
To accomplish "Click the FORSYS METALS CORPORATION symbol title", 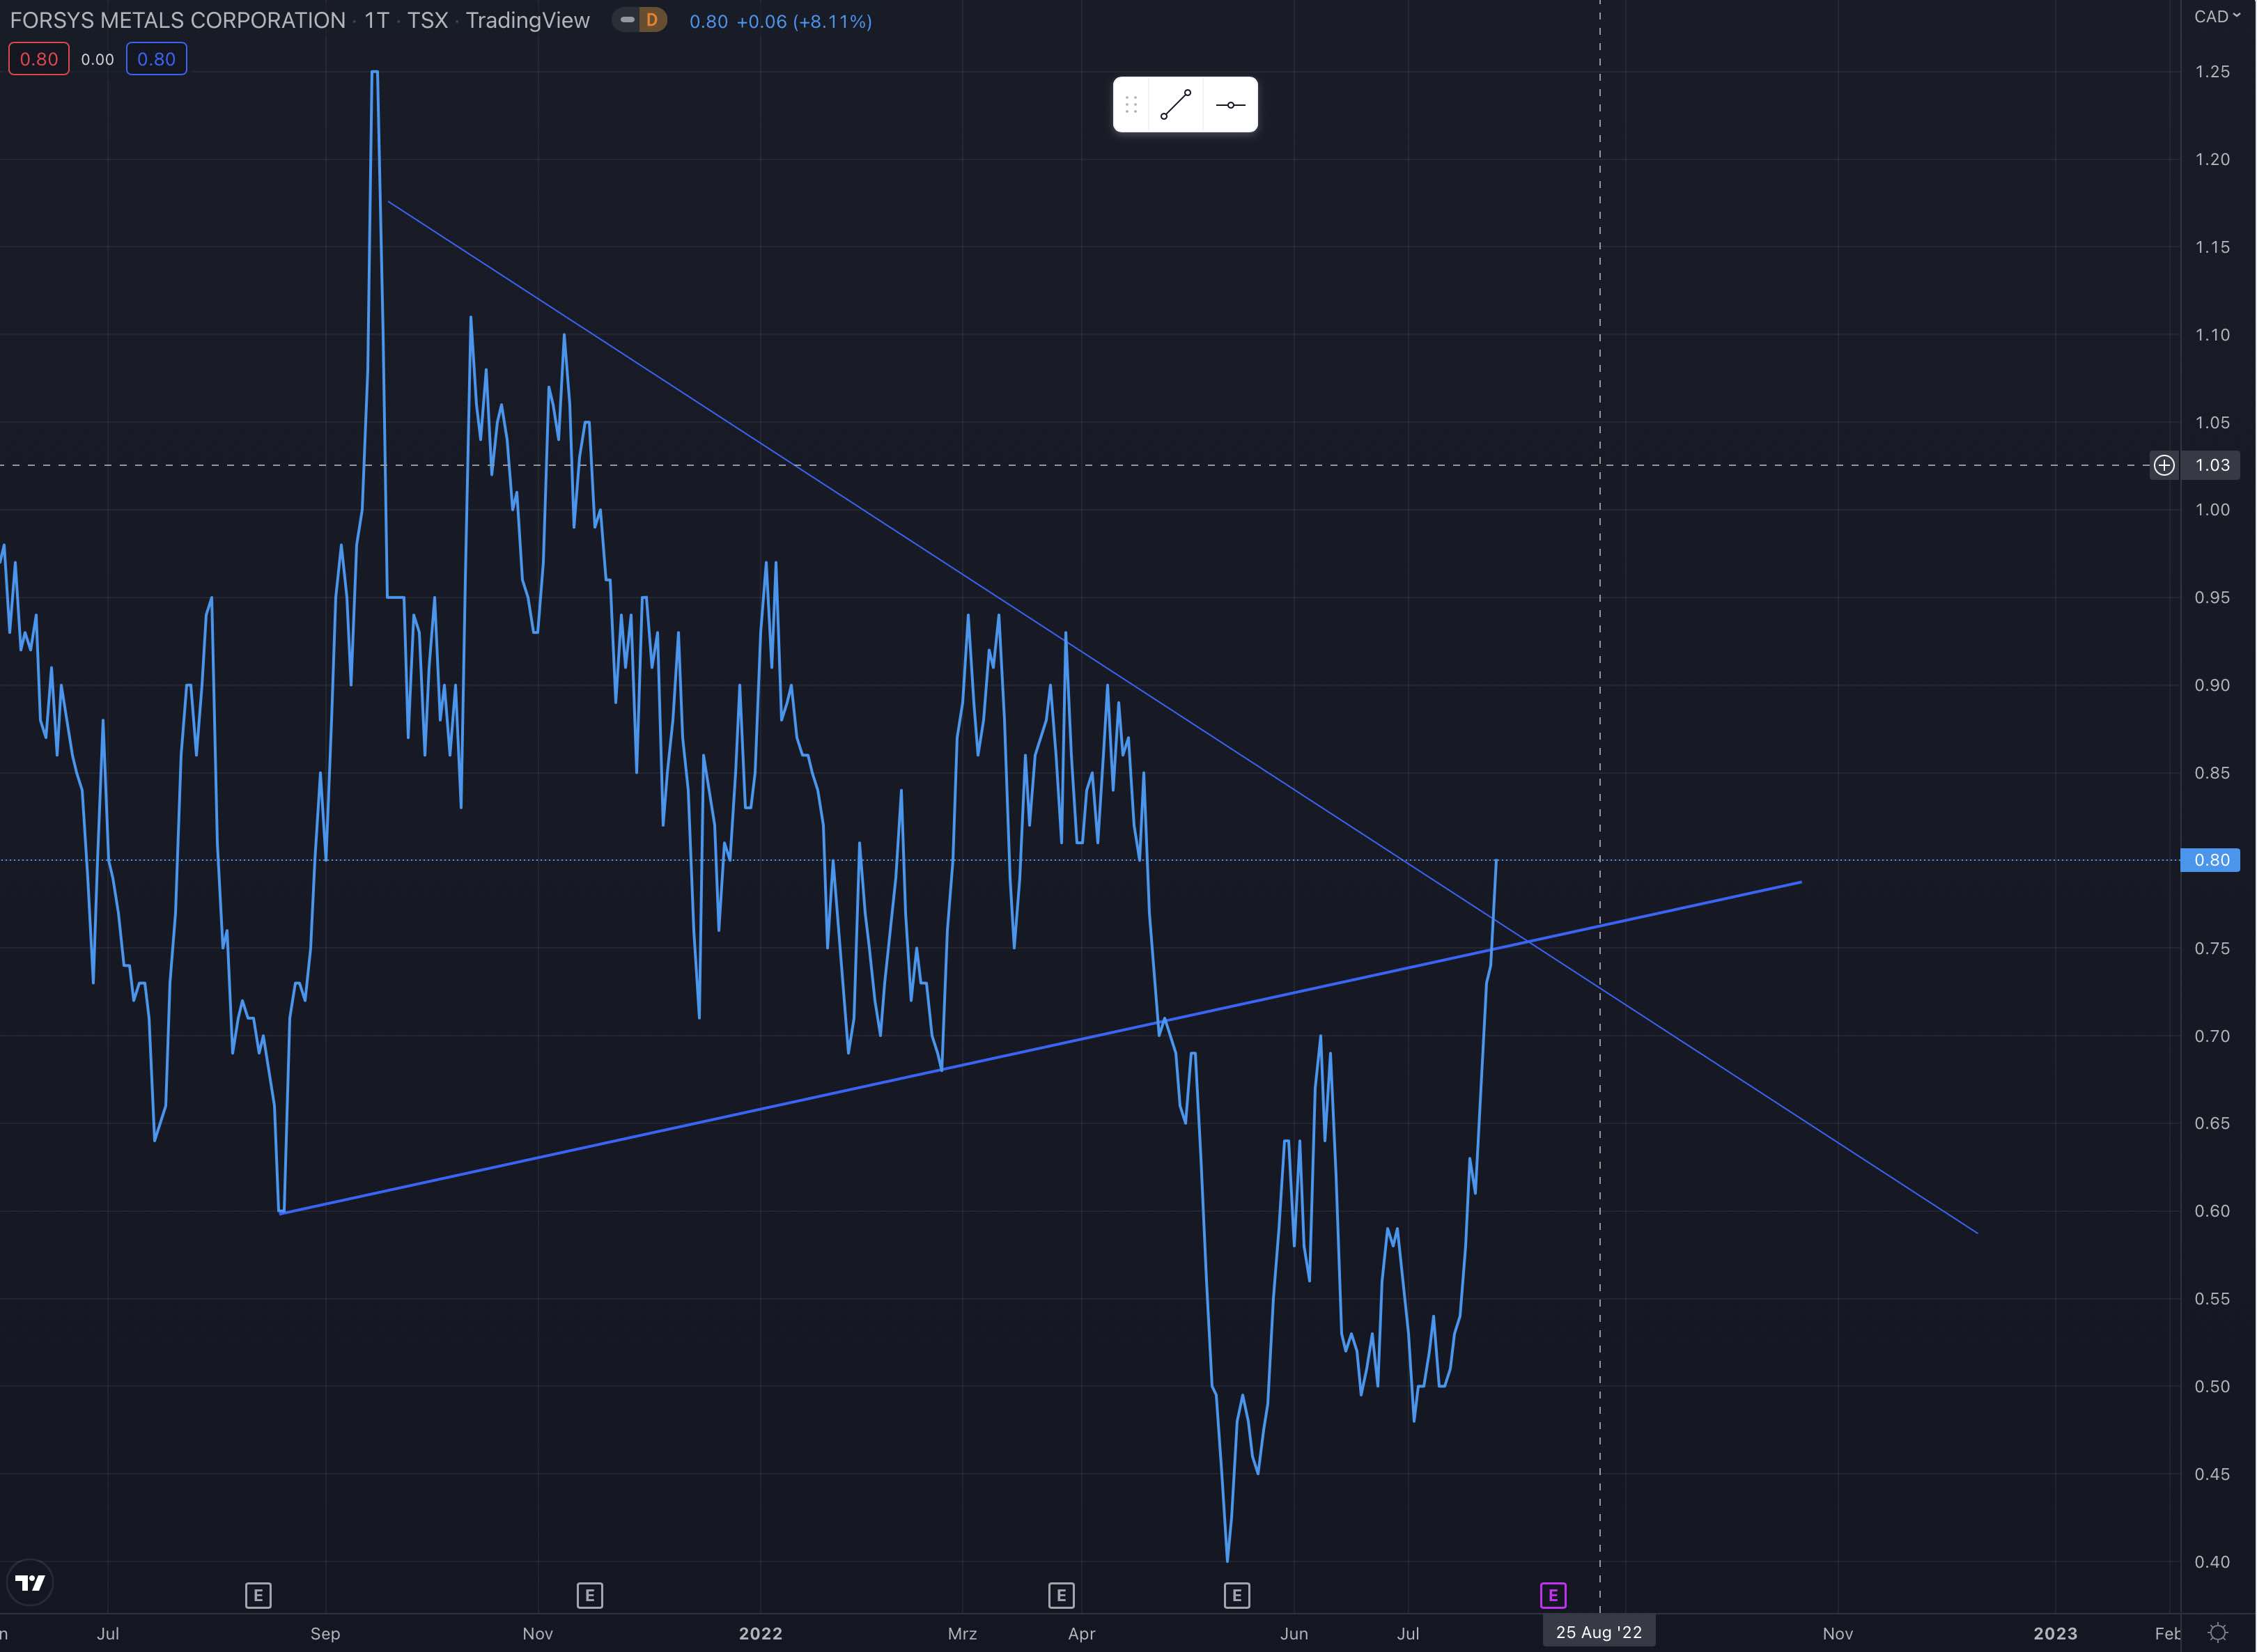I will click(177, 20).
